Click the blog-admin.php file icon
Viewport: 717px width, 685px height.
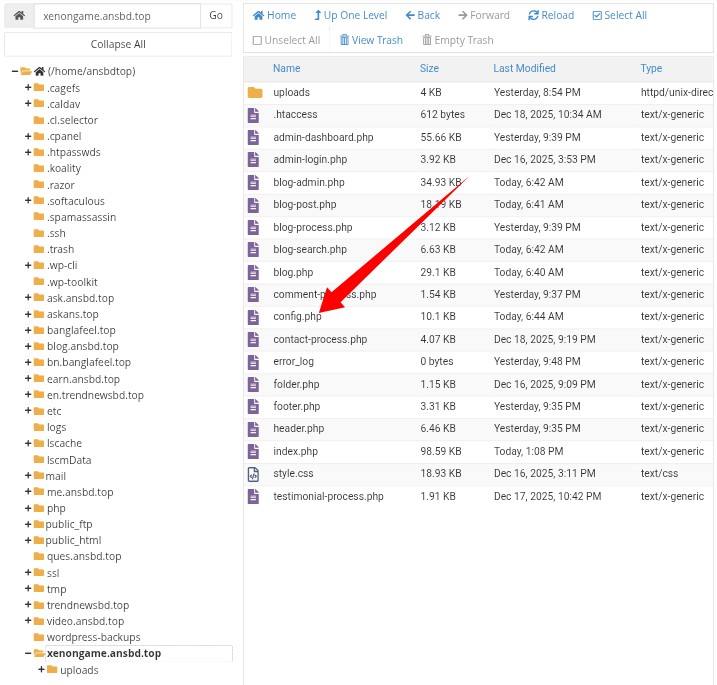pos(253,182)
